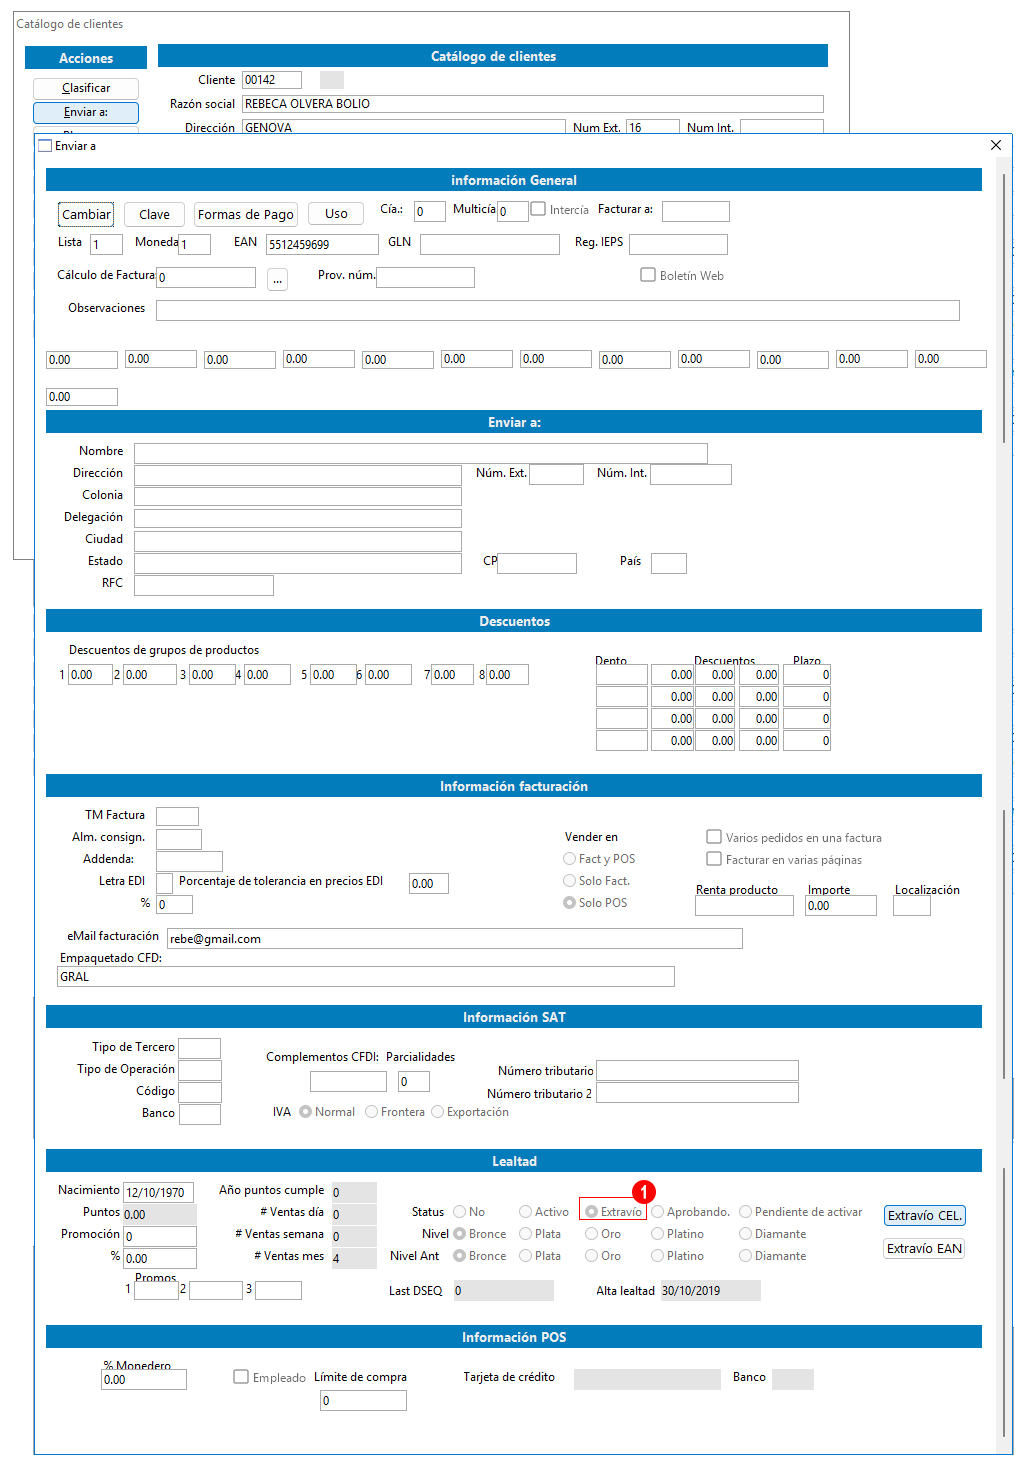The width and height of the screenshot is (1030, 1469).
Task: Click the Observaciones text field
Action: [558, 310]
